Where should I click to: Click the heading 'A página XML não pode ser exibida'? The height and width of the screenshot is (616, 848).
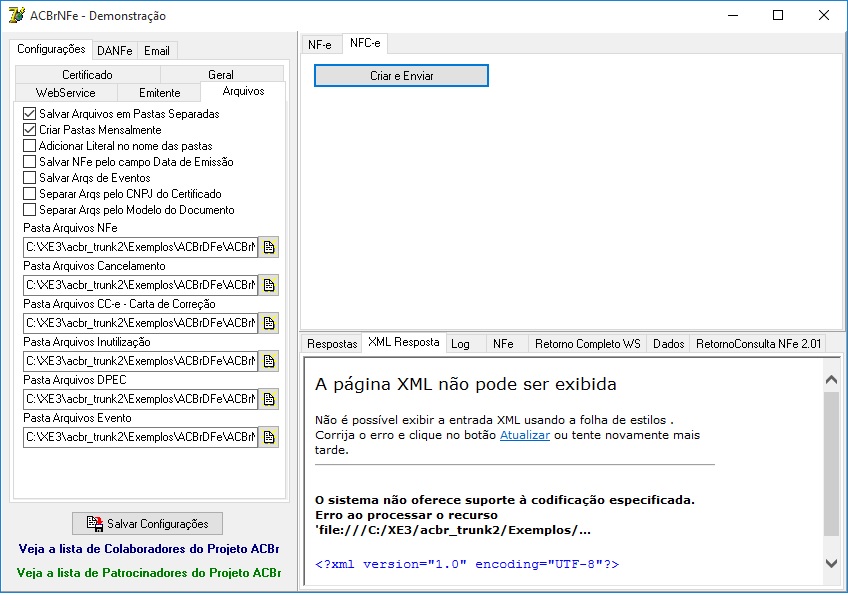pyautogui.click(x=466, y=385)
